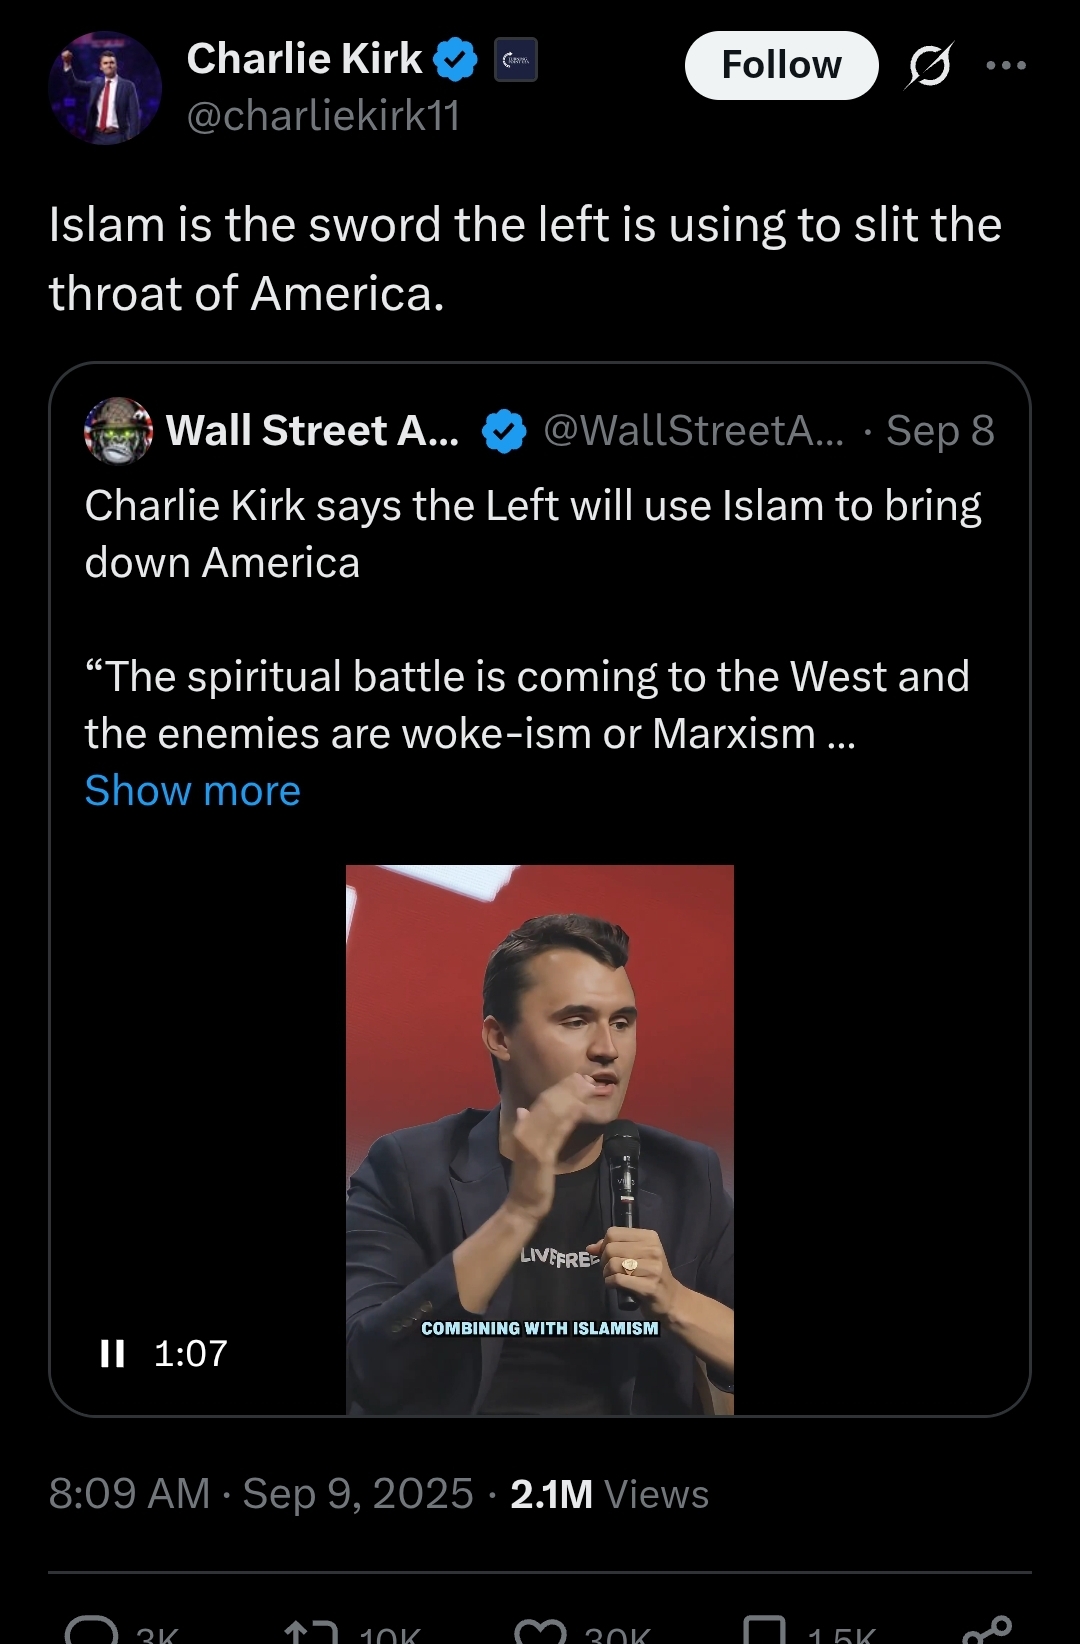The image size is (1080, 1644).
Task: Click the Wall Street Apes quoted post avatar
Action: tap(118, 431)
